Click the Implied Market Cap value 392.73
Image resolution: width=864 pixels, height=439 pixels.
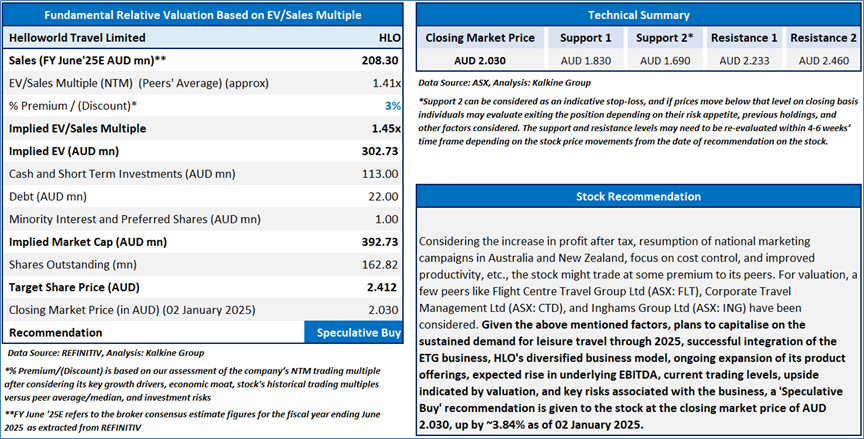[x=380, y=242]
